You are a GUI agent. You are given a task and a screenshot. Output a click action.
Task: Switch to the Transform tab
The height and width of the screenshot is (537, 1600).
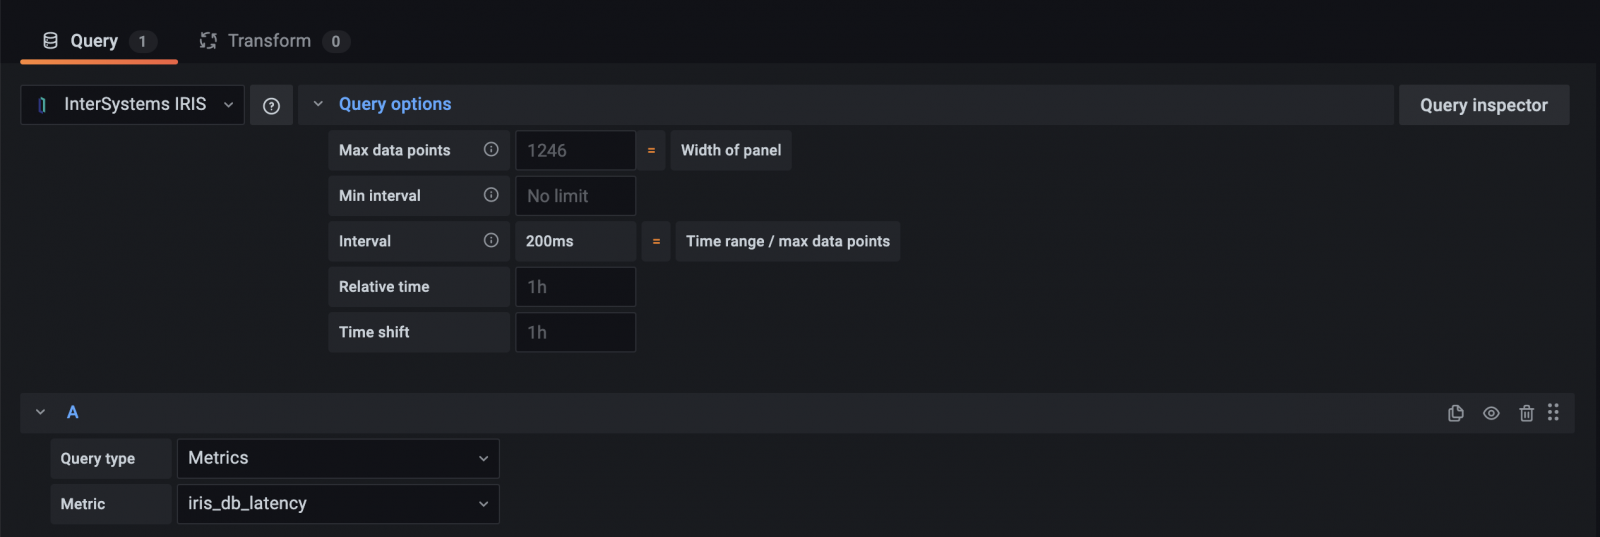pos(270,41)
